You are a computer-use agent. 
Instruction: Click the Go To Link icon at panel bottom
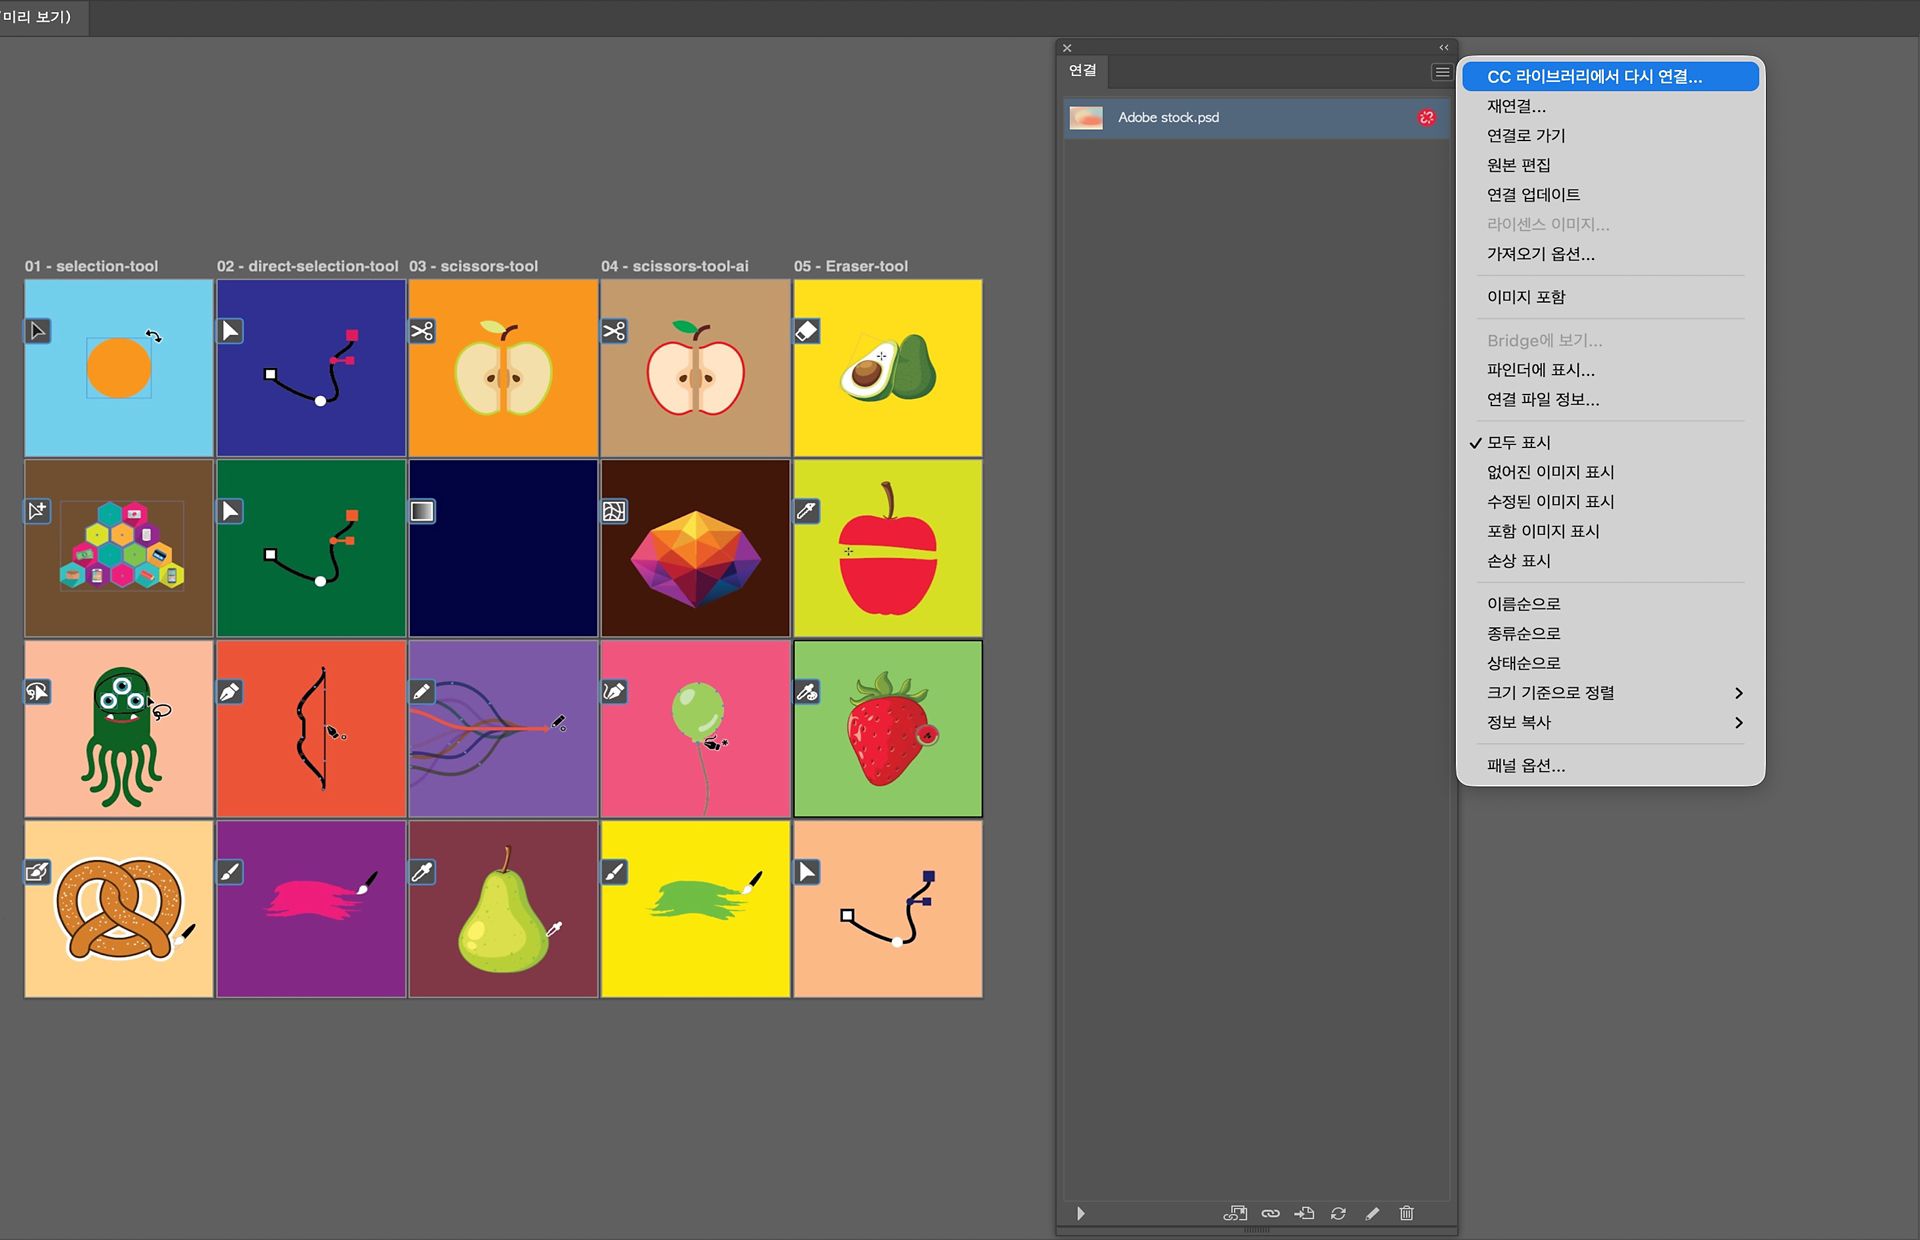coord(1304,1213)
